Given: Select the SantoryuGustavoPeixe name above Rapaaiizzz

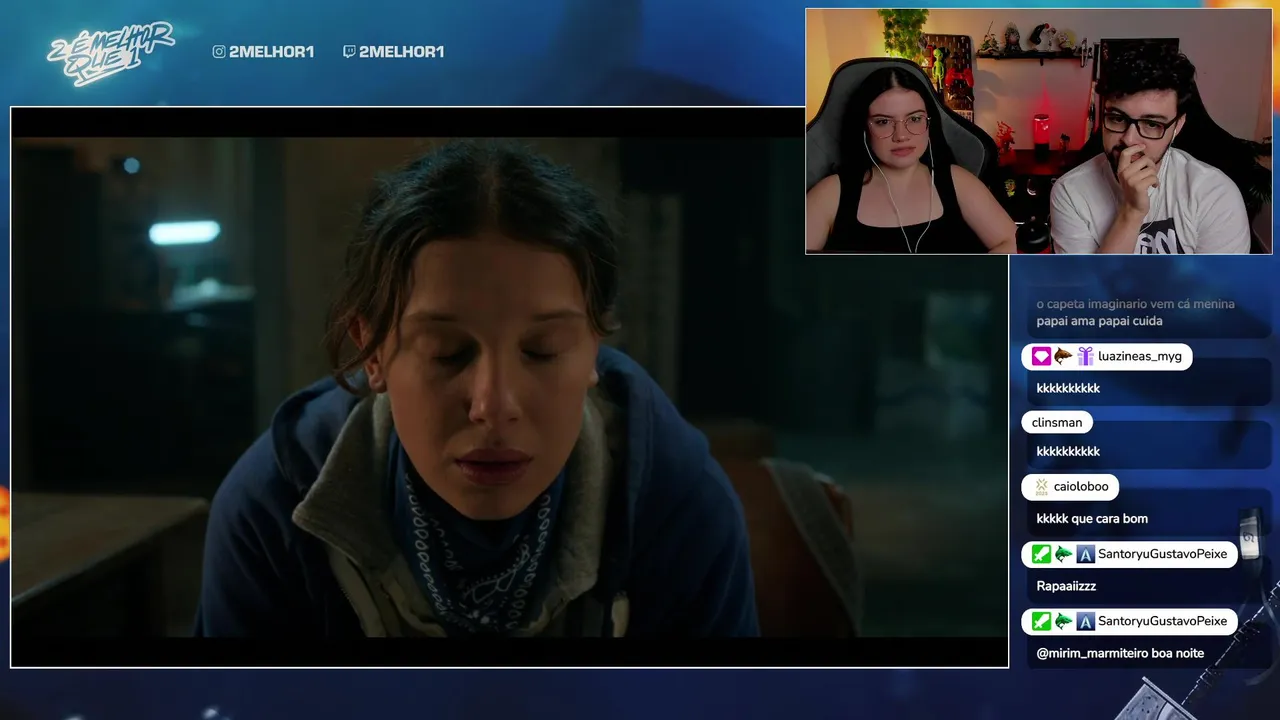Looking at the screenshot, I should coord(1162,554).
